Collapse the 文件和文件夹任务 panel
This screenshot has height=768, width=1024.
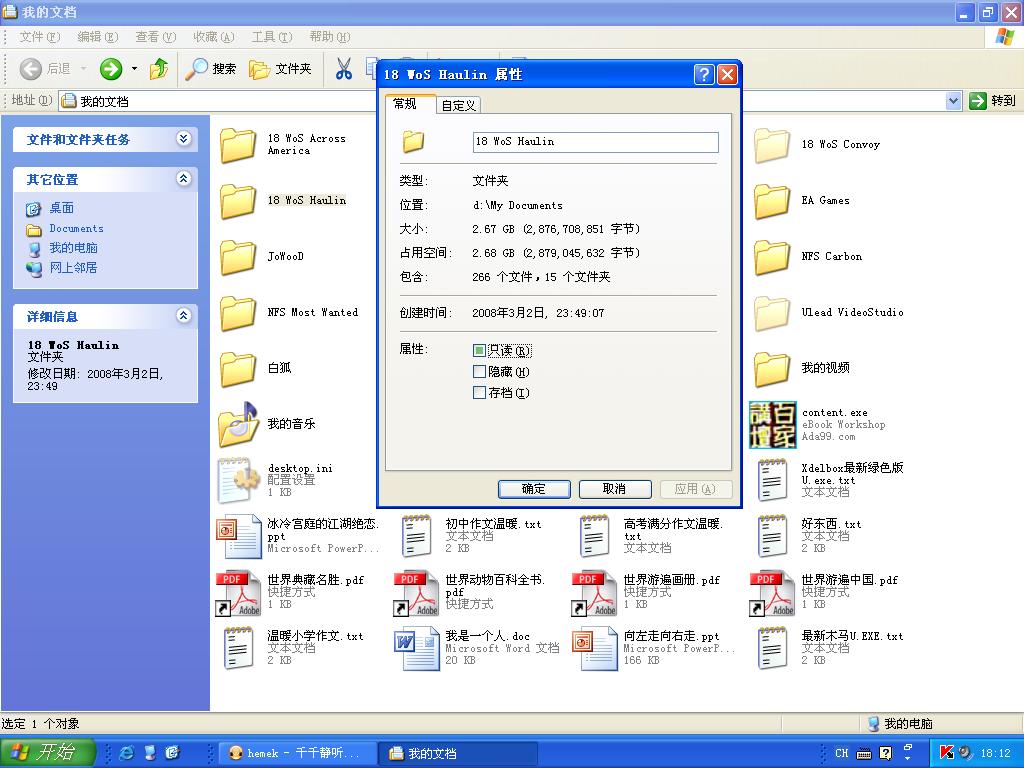[x=184, y=139]
